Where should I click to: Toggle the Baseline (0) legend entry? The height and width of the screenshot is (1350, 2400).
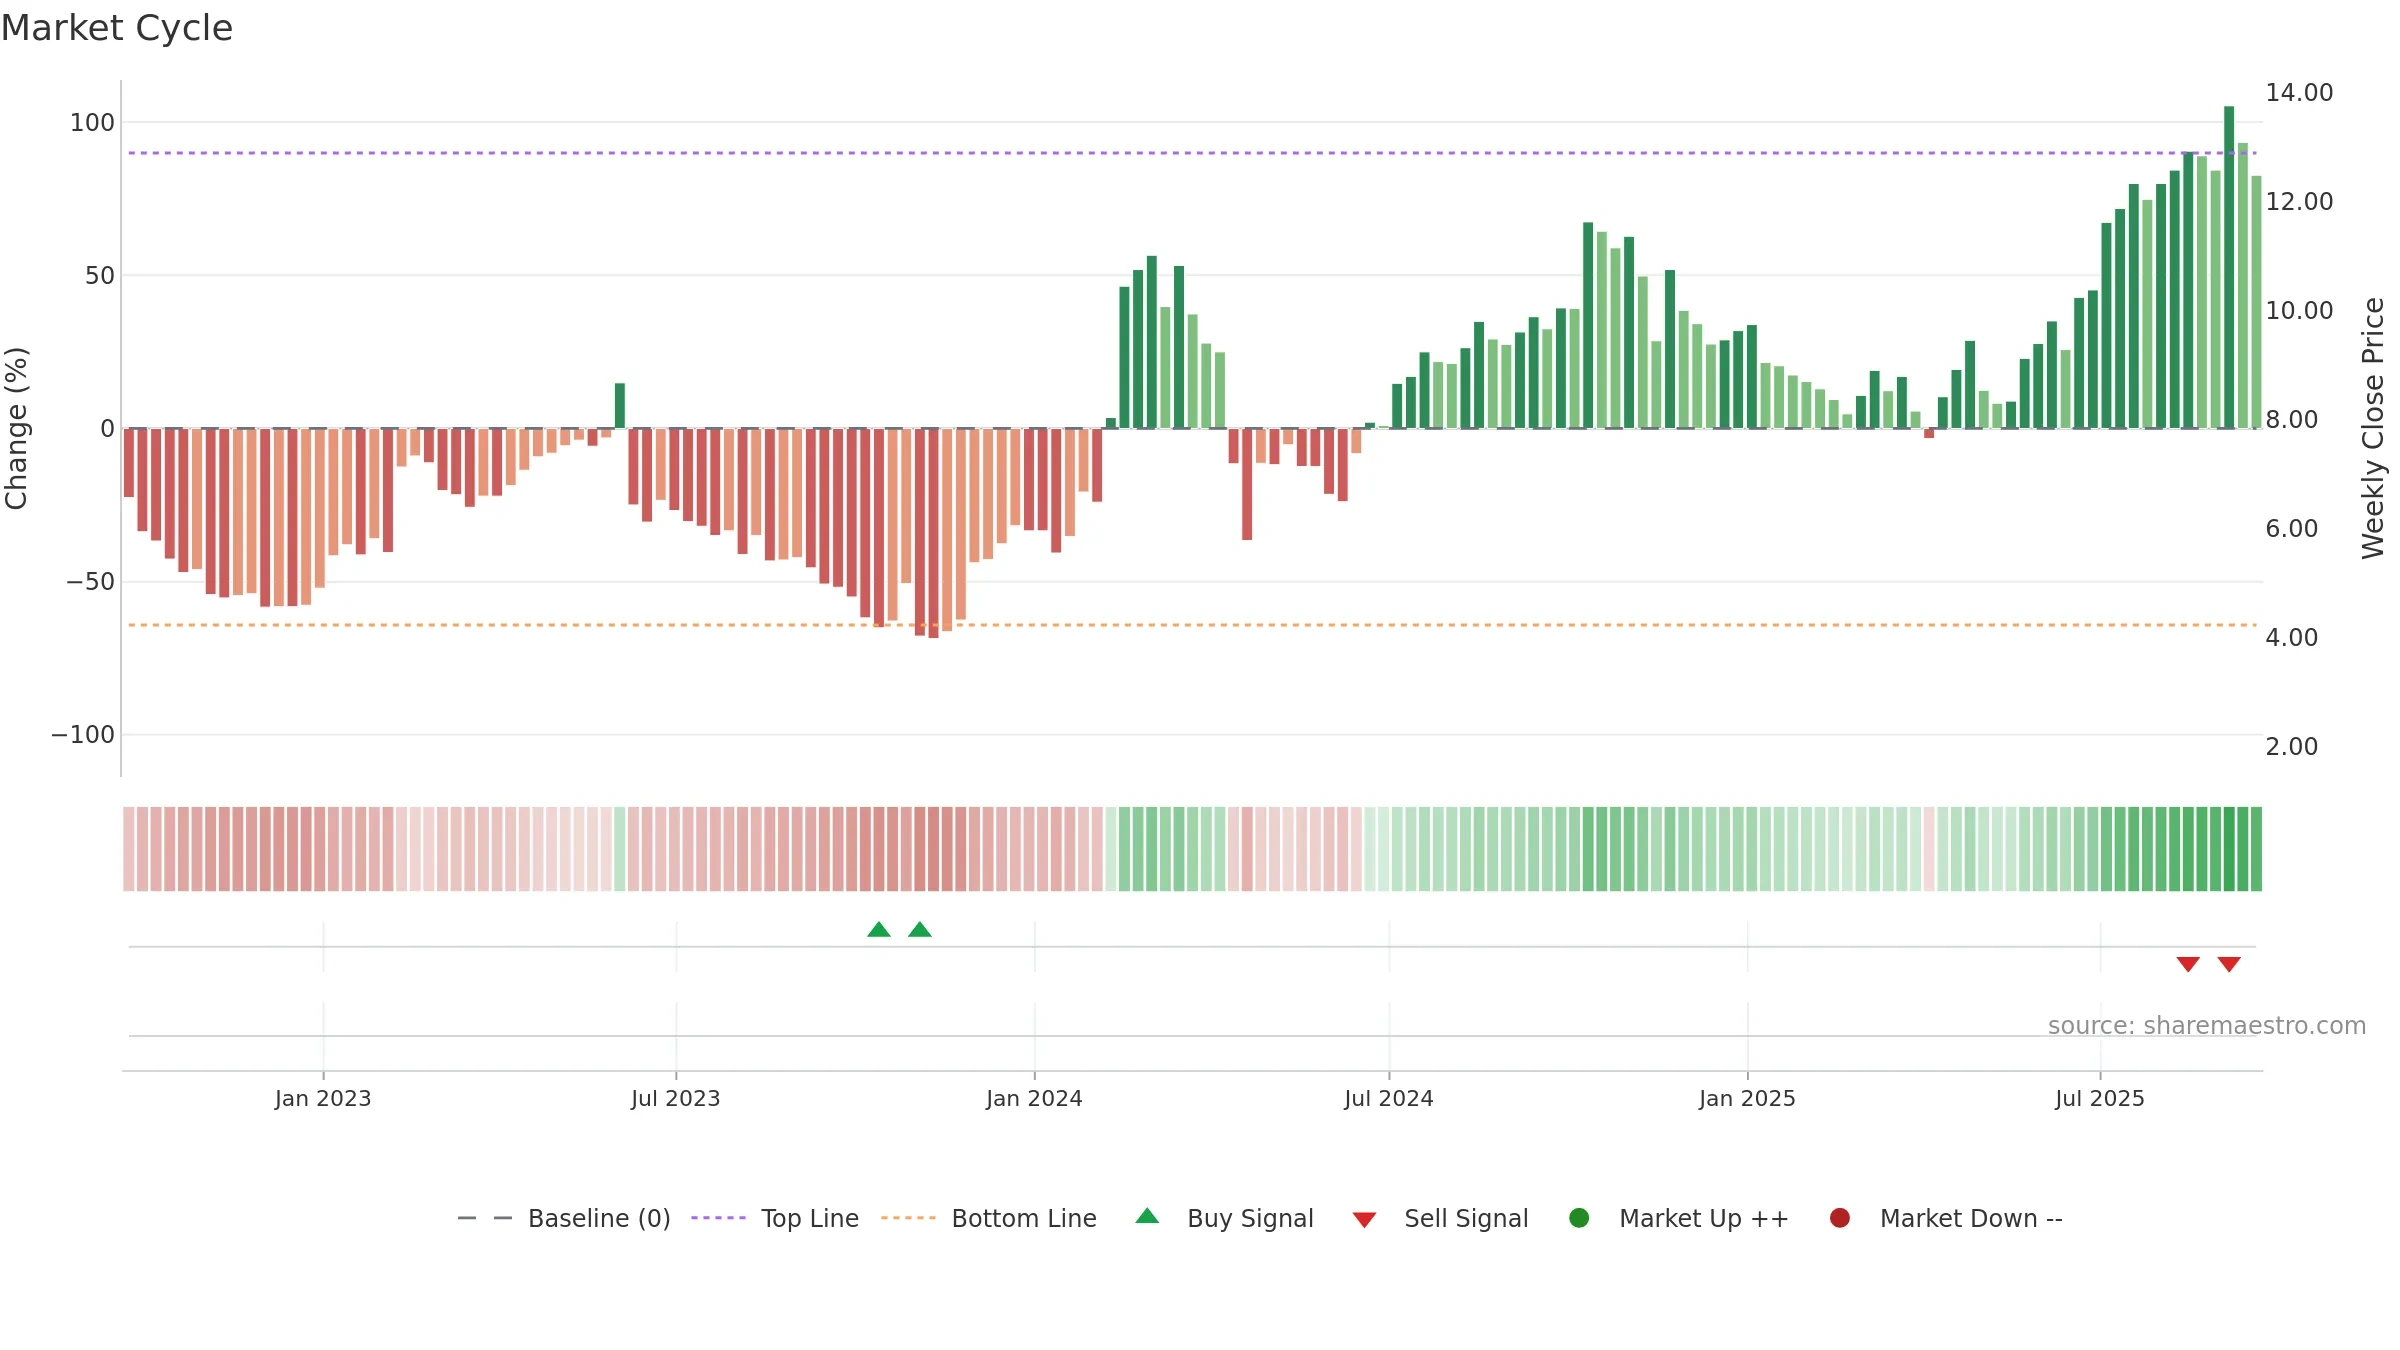[x=564, y=1218]
